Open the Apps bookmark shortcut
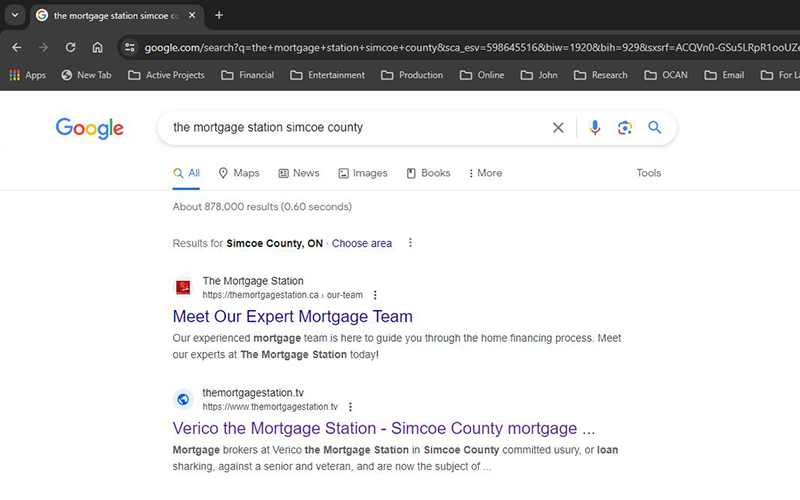Image resolution: width=800 pixels, height=500 pixels. tap(28, 75)
